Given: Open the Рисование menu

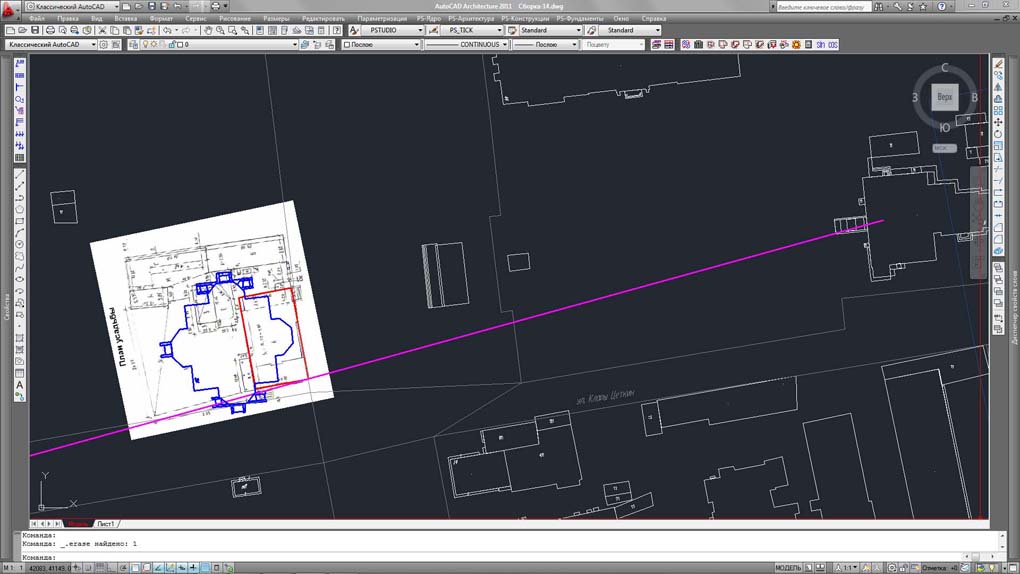Looking at the screenshot, I should [234, 18].
